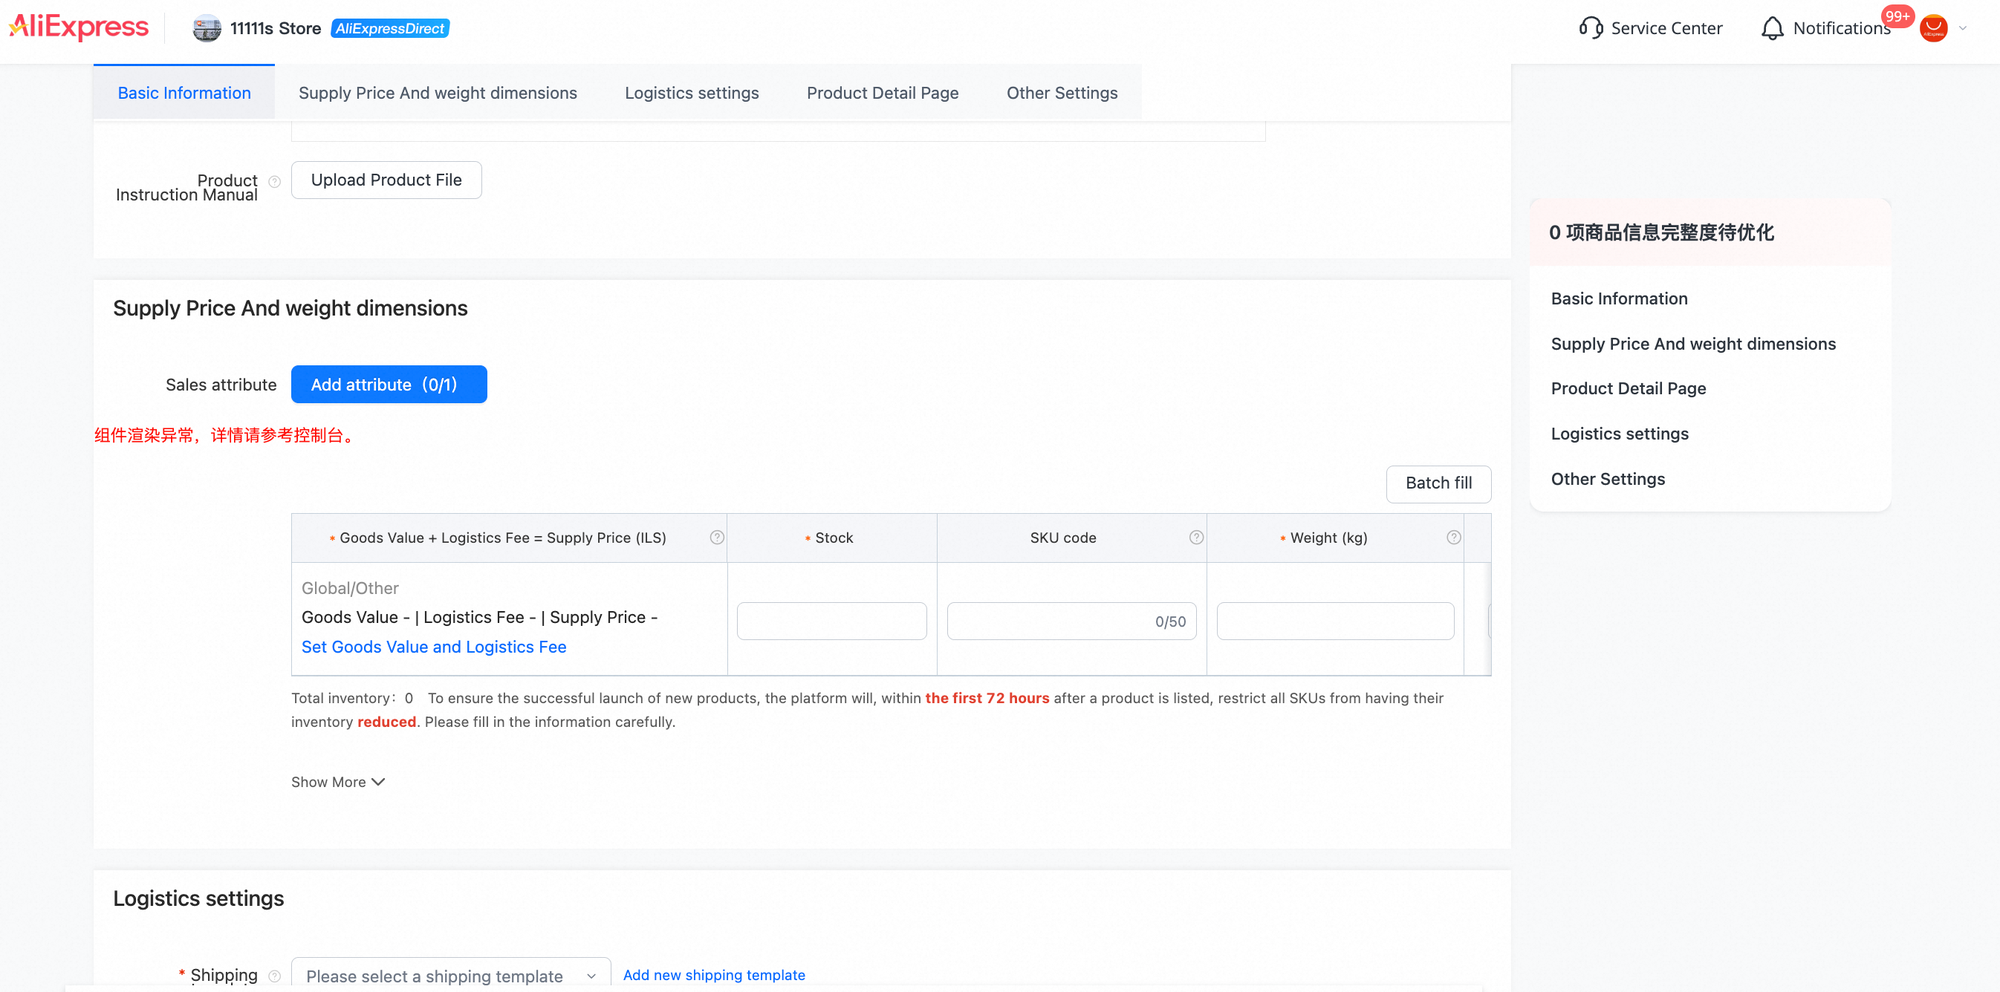Jump to Supply Price And weight dimensions in side panel
2000x992 pixels.
(1693, 344)
